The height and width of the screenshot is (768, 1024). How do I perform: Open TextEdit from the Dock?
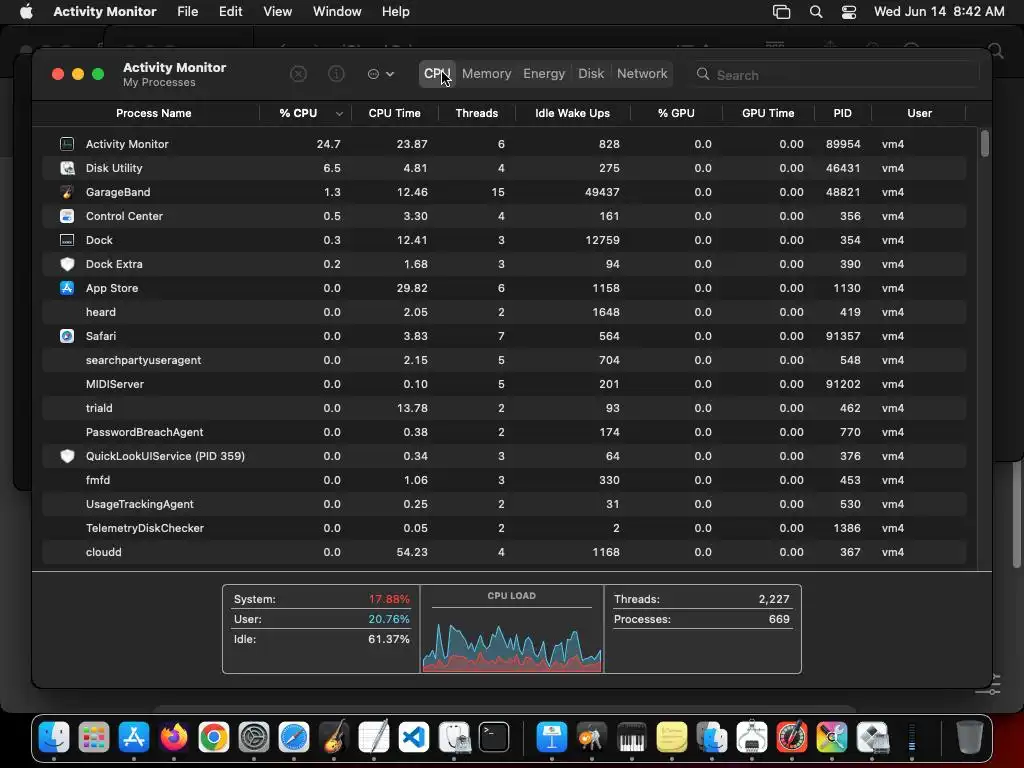pos(374,738)
